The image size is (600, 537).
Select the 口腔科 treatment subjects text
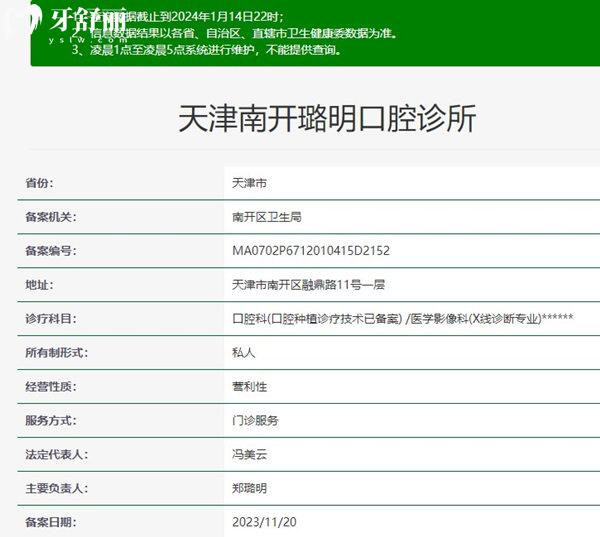403,318
